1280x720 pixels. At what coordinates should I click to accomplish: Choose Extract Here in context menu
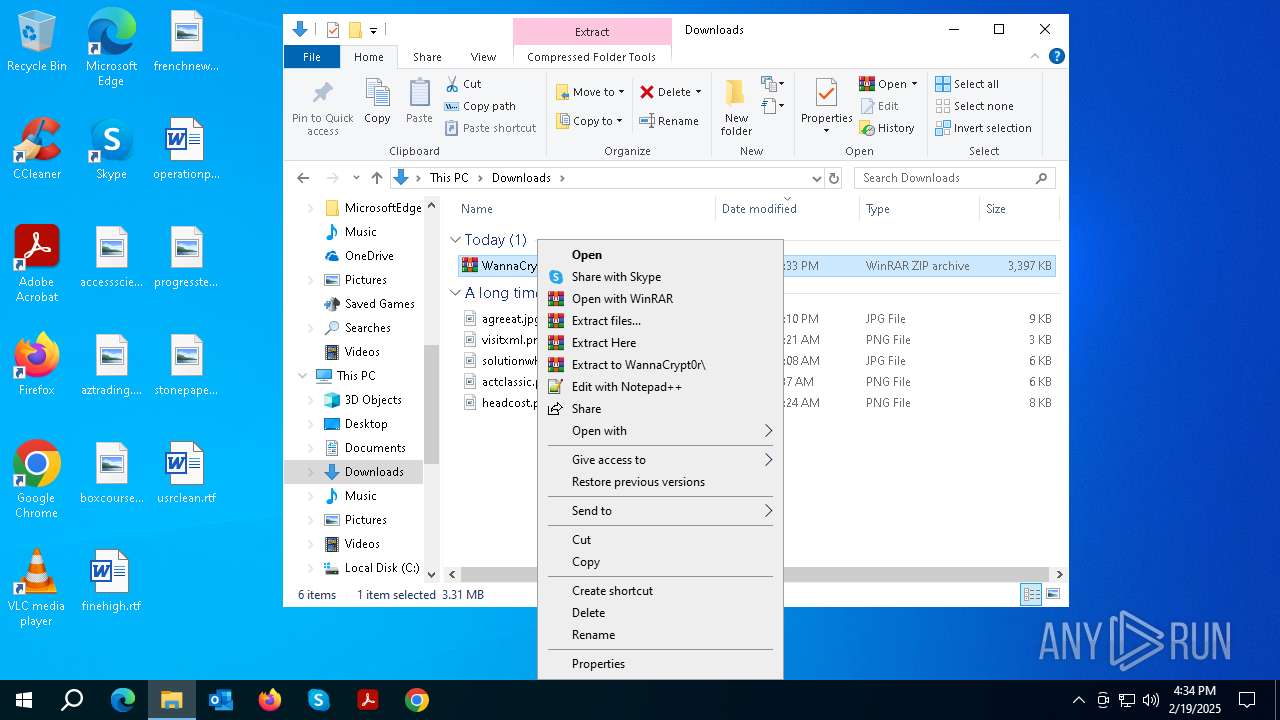click(660, 343)
